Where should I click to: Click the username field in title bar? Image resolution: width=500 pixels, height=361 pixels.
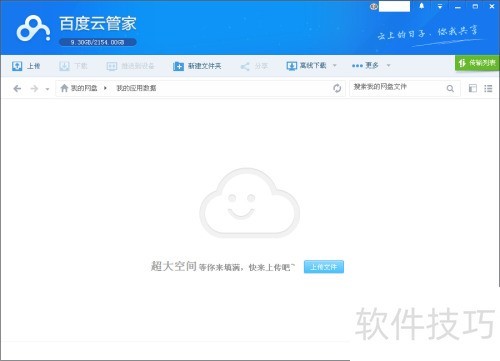click(x=394, y=6)
